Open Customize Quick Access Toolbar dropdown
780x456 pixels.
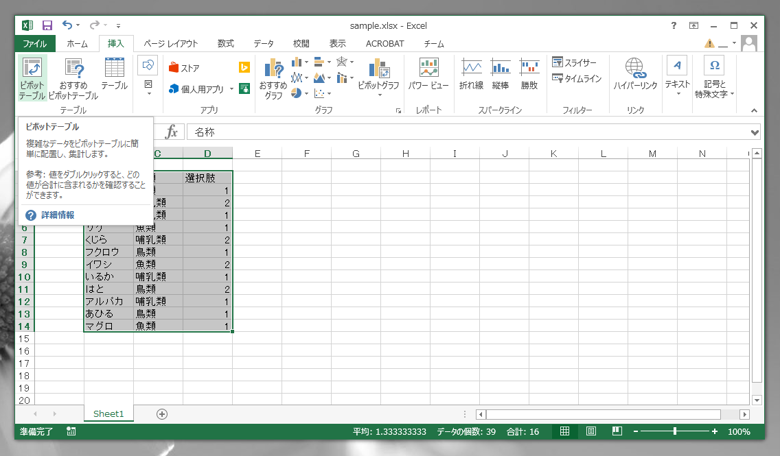[118, 25]
